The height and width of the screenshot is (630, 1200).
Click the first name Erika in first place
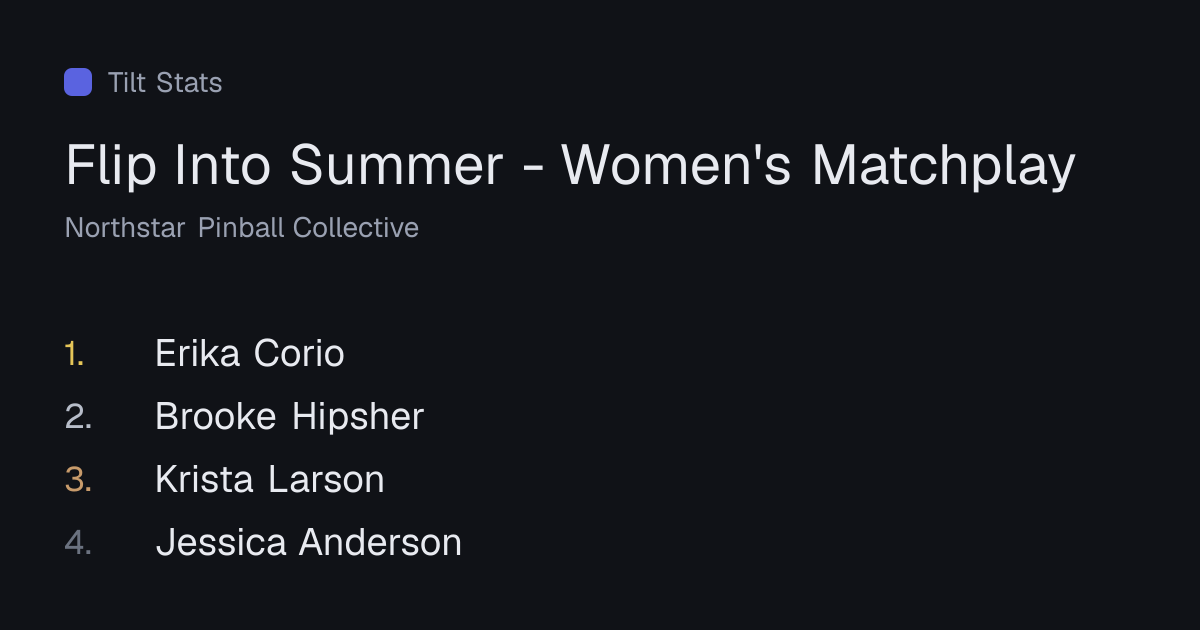pyautogui.click(x=199, y=354)
